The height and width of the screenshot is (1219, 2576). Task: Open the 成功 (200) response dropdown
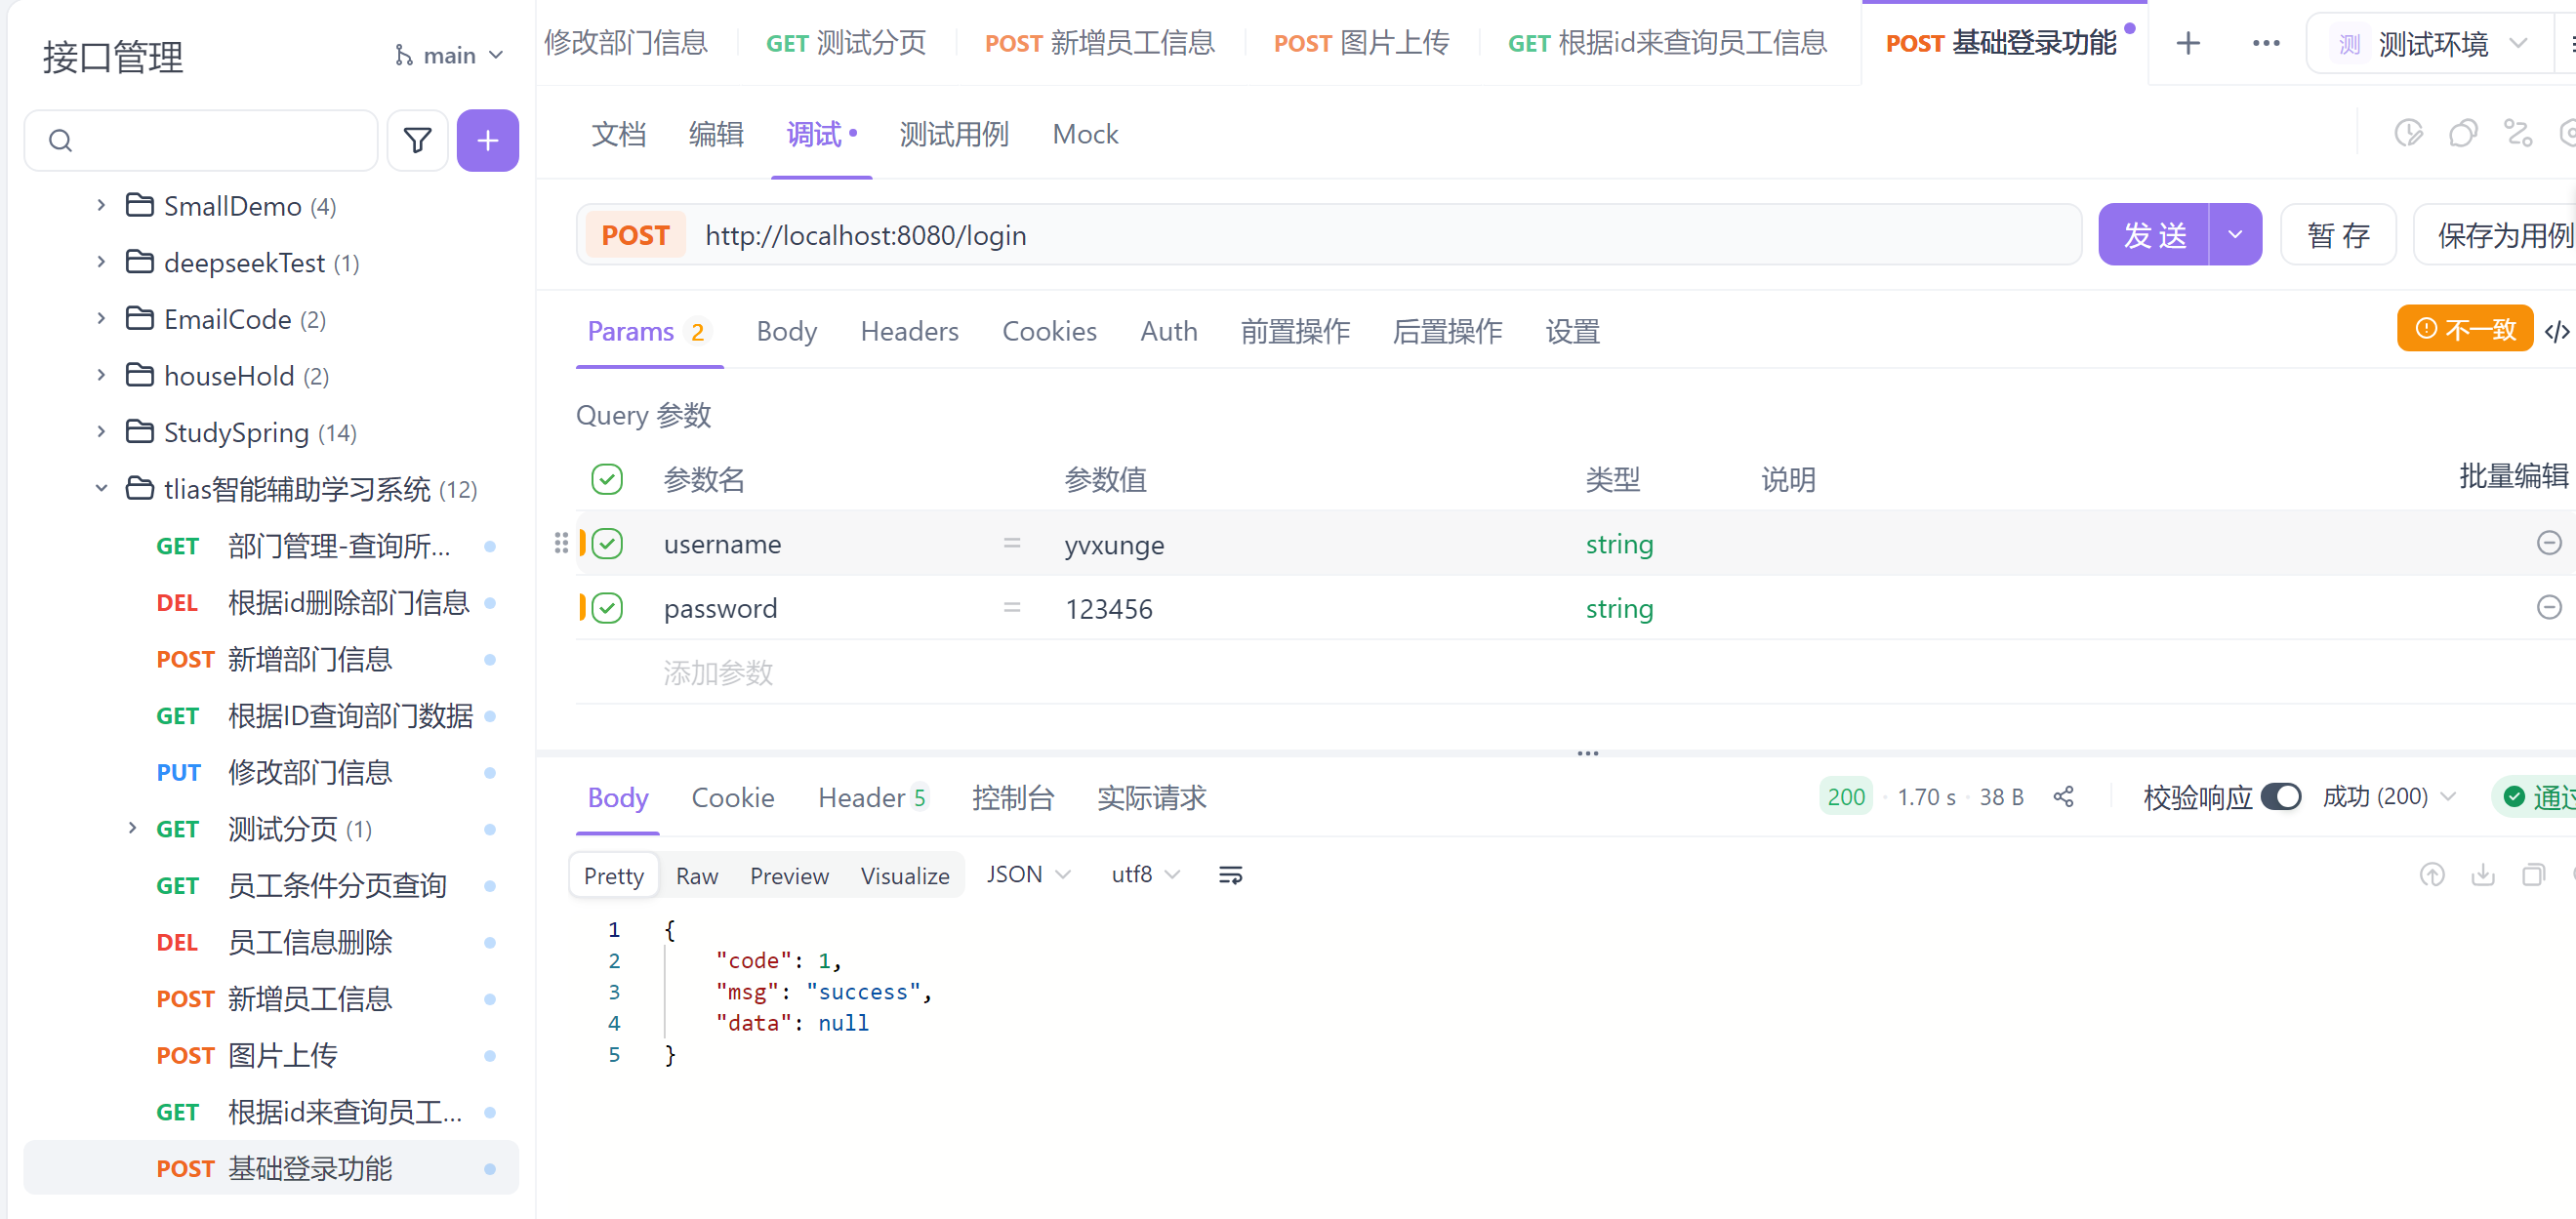2388,796
